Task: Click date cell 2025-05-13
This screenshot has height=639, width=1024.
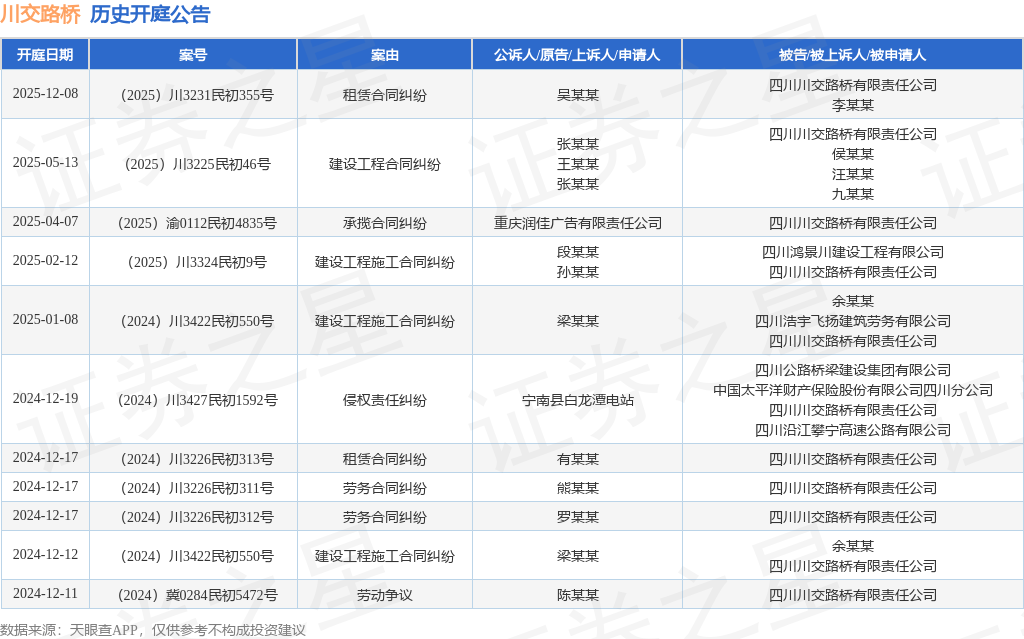Action: pos(45,162)
